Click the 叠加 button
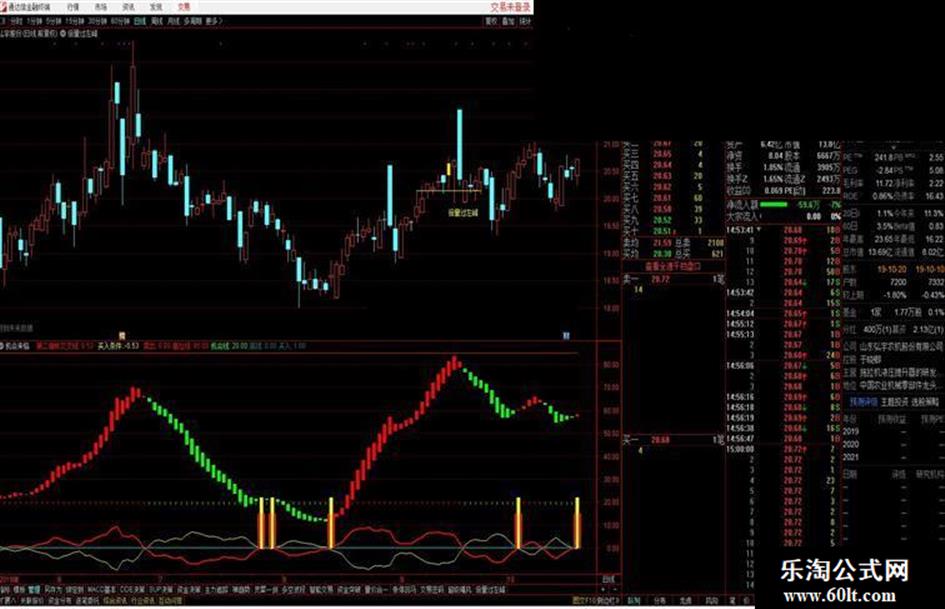The image size is (945, 609). tap(509, 21)
